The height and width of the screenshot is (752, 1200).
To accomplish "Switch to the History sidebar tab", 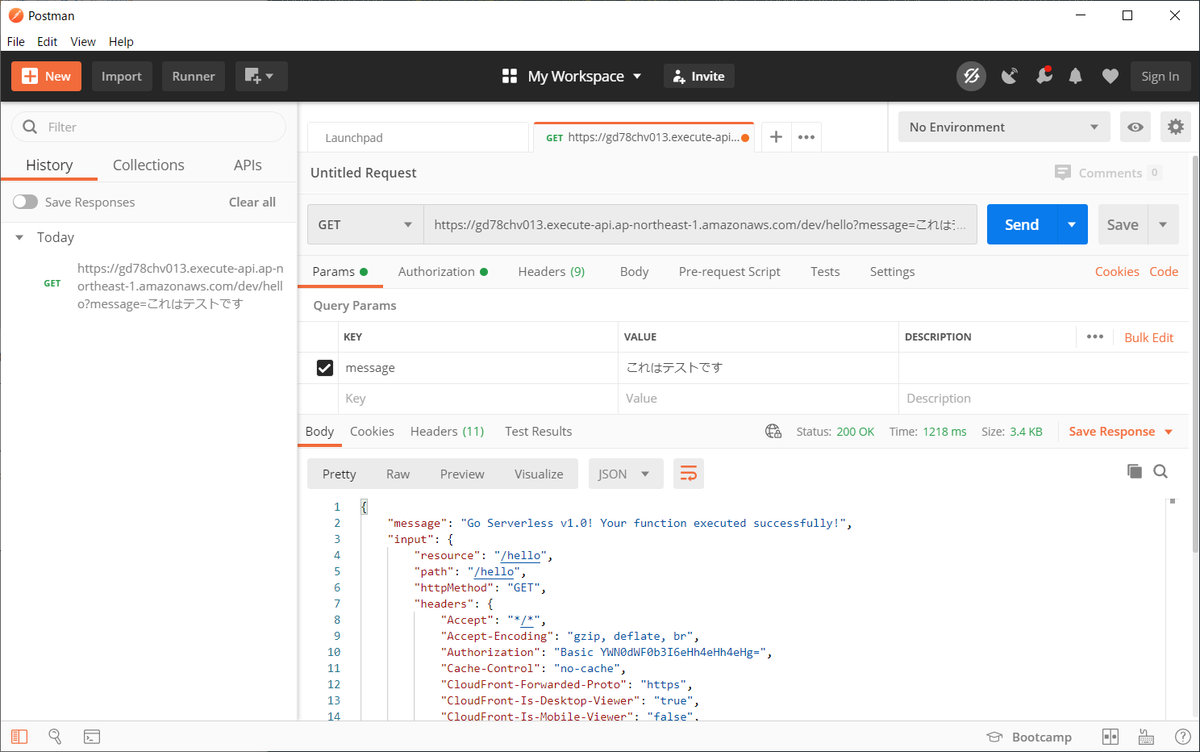I will pos(49,165).
